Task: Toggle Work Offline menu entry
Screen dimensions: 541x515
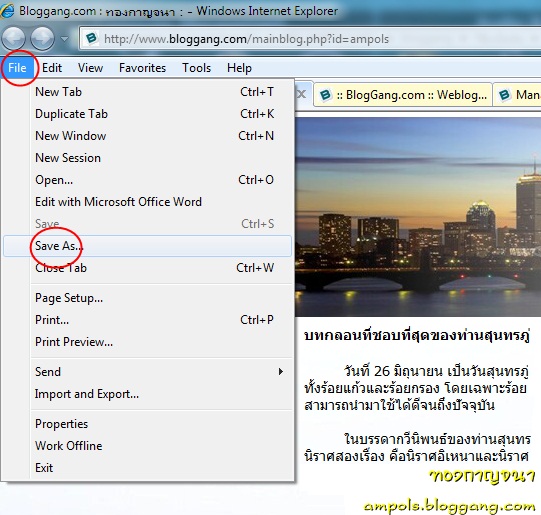Action: pos(147,446)
